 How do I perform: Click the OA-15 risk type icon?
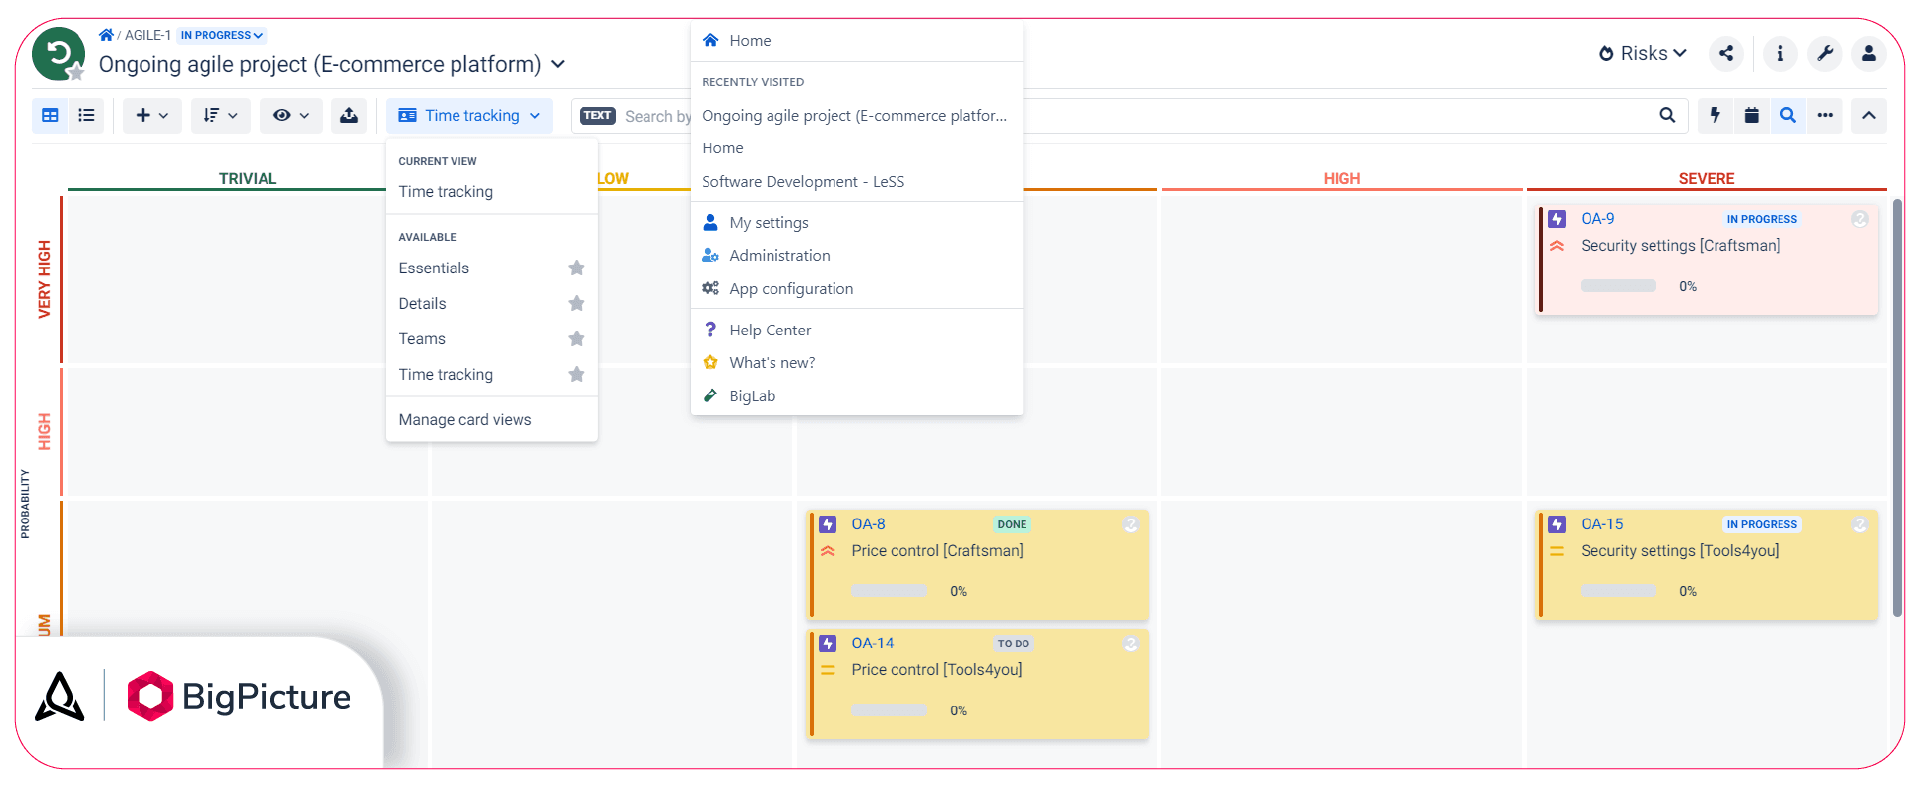1557,524
